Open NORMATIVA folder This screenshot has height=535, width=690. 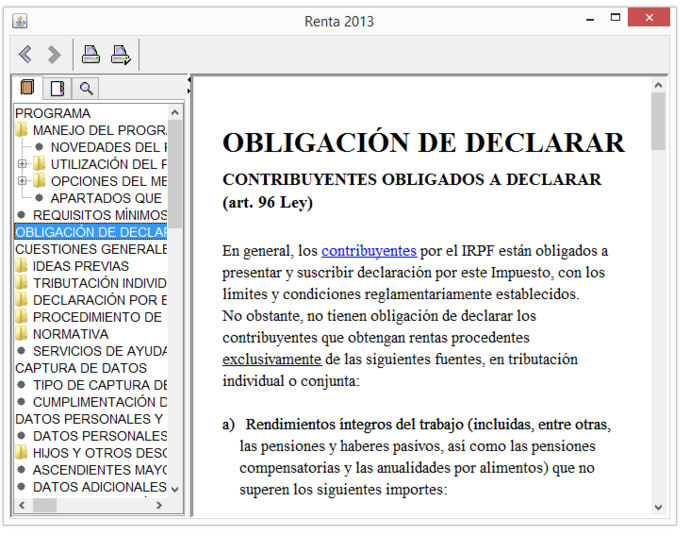62,334
